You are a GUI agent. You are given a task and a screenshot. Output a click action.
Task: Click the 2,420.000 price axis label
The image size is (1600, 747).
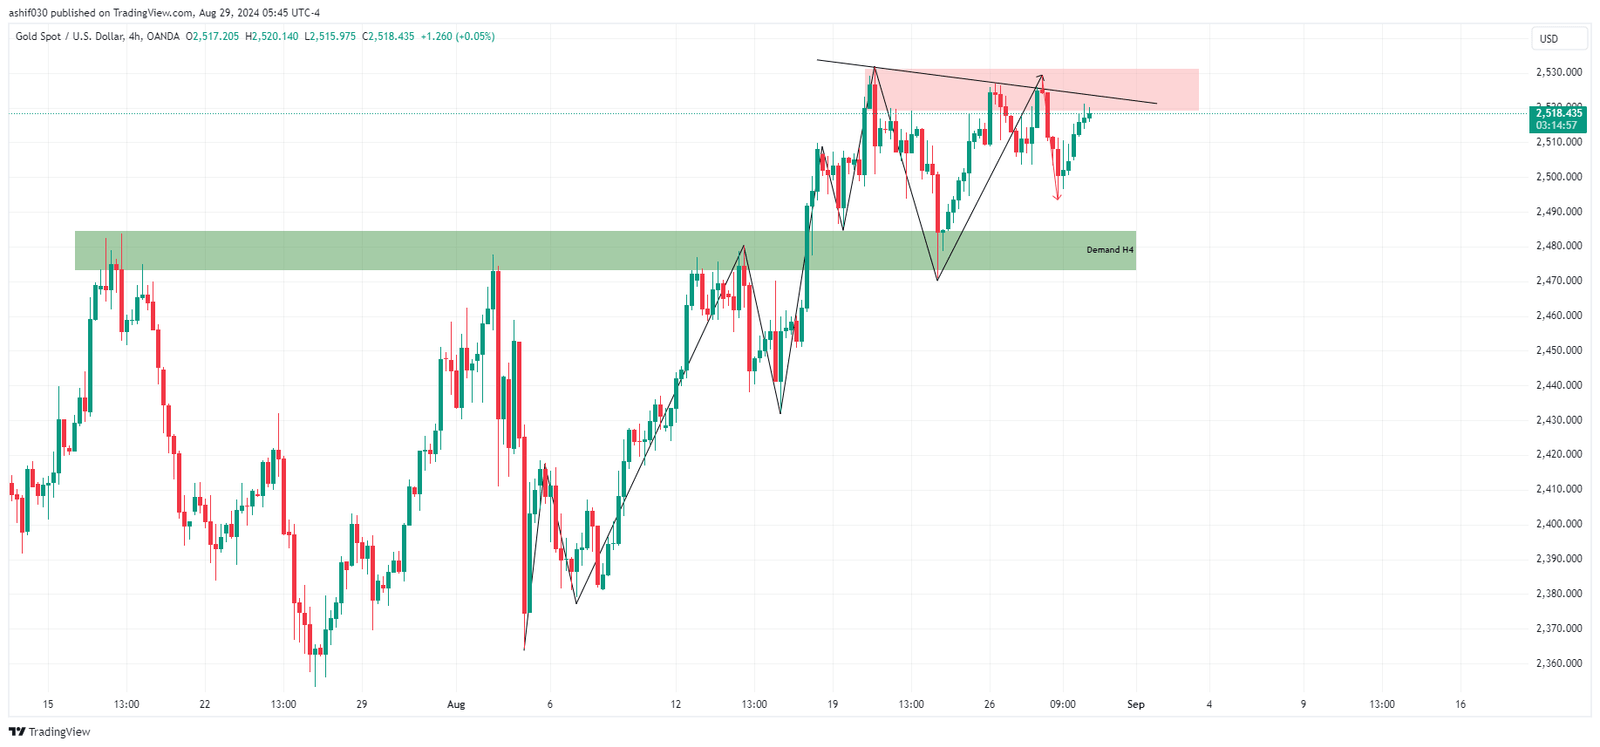click(x=1558, y=454)
